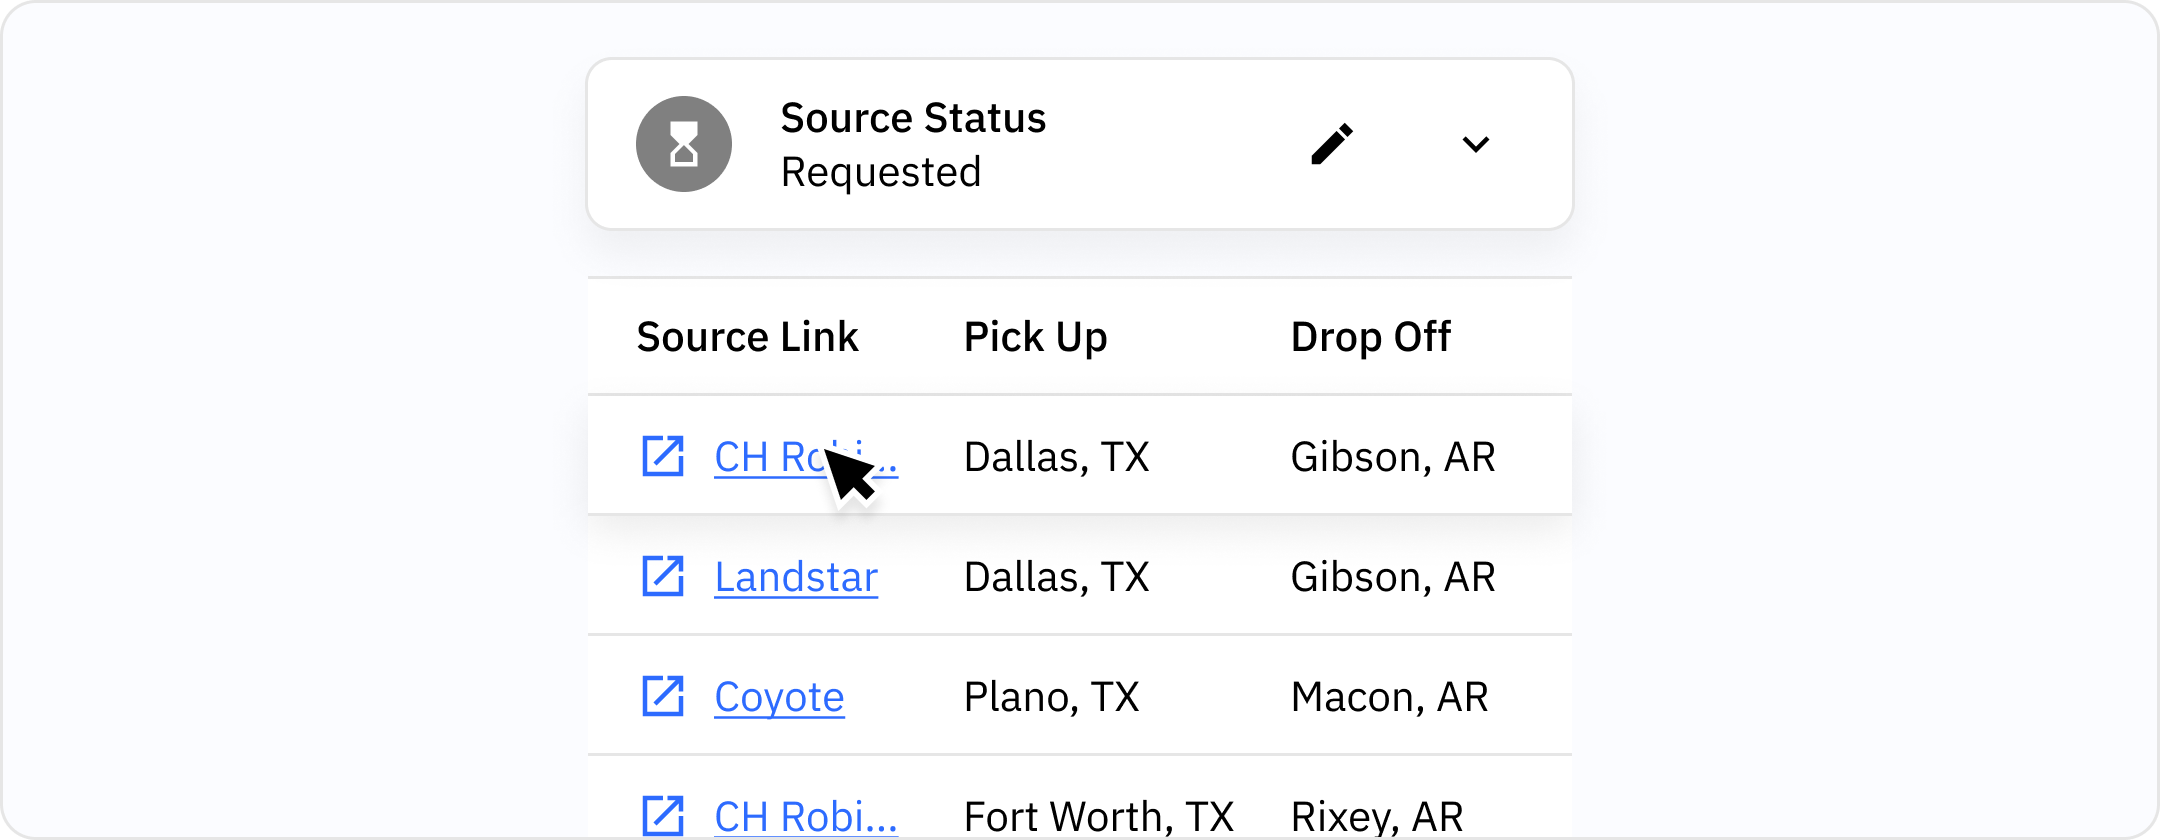The height and width of the screenshot is (840, 2160).
Task: Click the pencil edit icon
Action: (1332, 144)
